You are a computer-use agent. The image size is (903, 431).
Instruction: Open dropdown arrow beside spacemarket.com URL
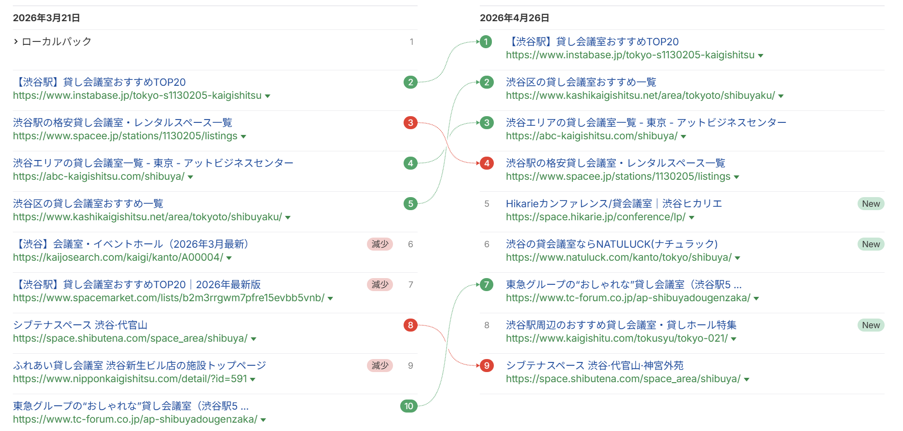pyautogui.click(x=330, y=298)
